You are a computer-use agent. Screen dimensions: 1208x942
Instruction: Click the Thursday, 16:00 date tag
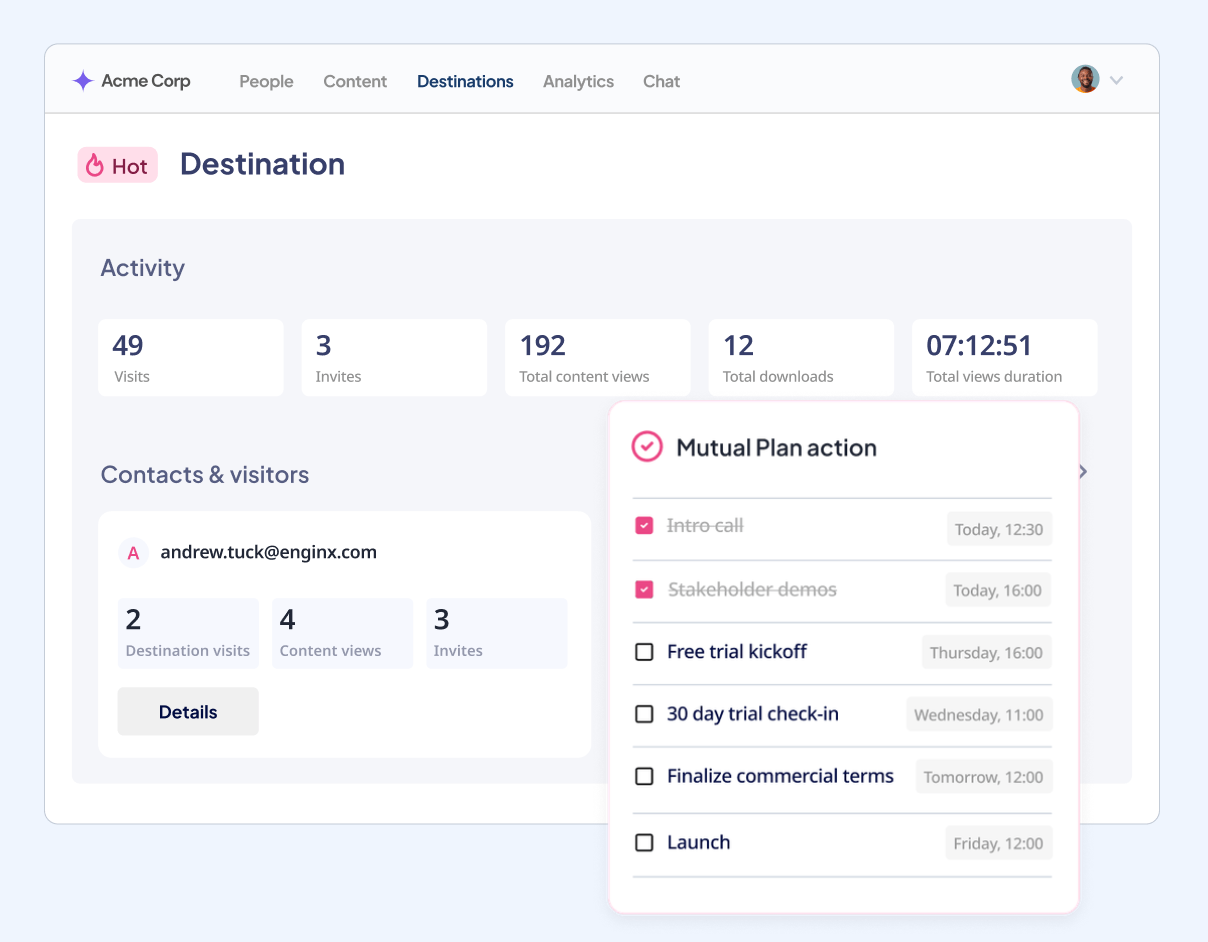986,653
